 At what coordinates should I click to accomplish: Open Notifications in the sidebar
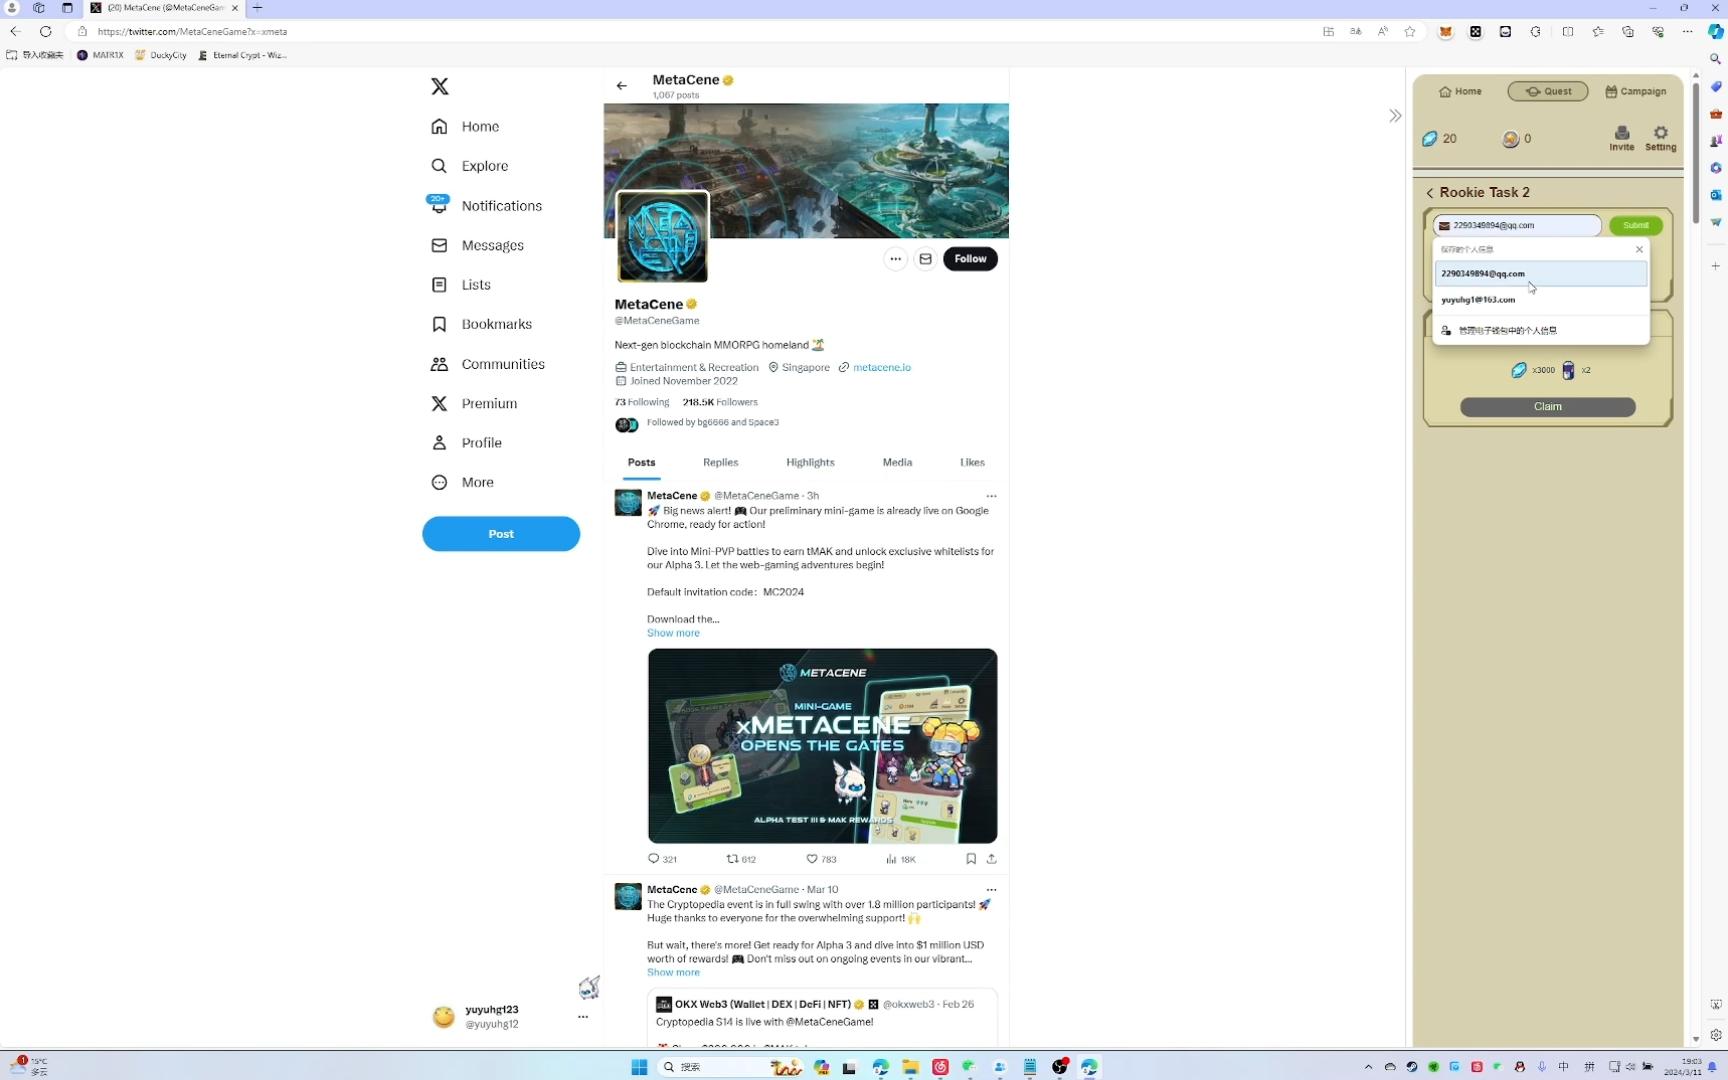tap(486, 206)
